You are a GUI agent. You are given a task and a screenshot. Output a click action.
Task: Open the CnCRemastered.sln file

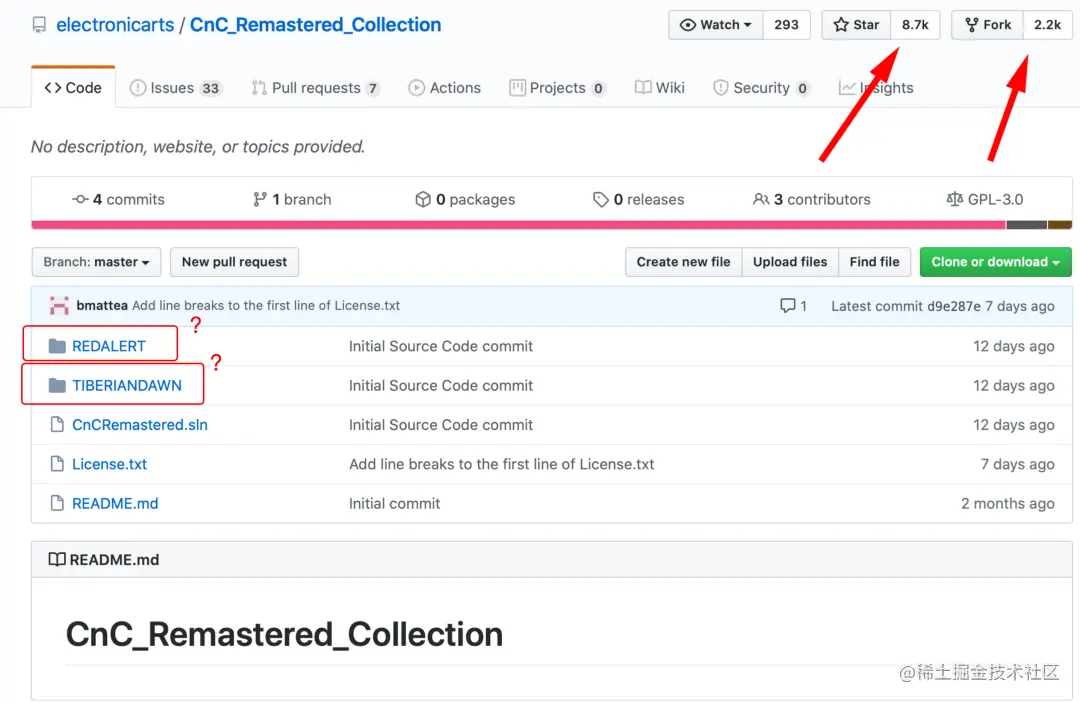[x=140, y=425]
